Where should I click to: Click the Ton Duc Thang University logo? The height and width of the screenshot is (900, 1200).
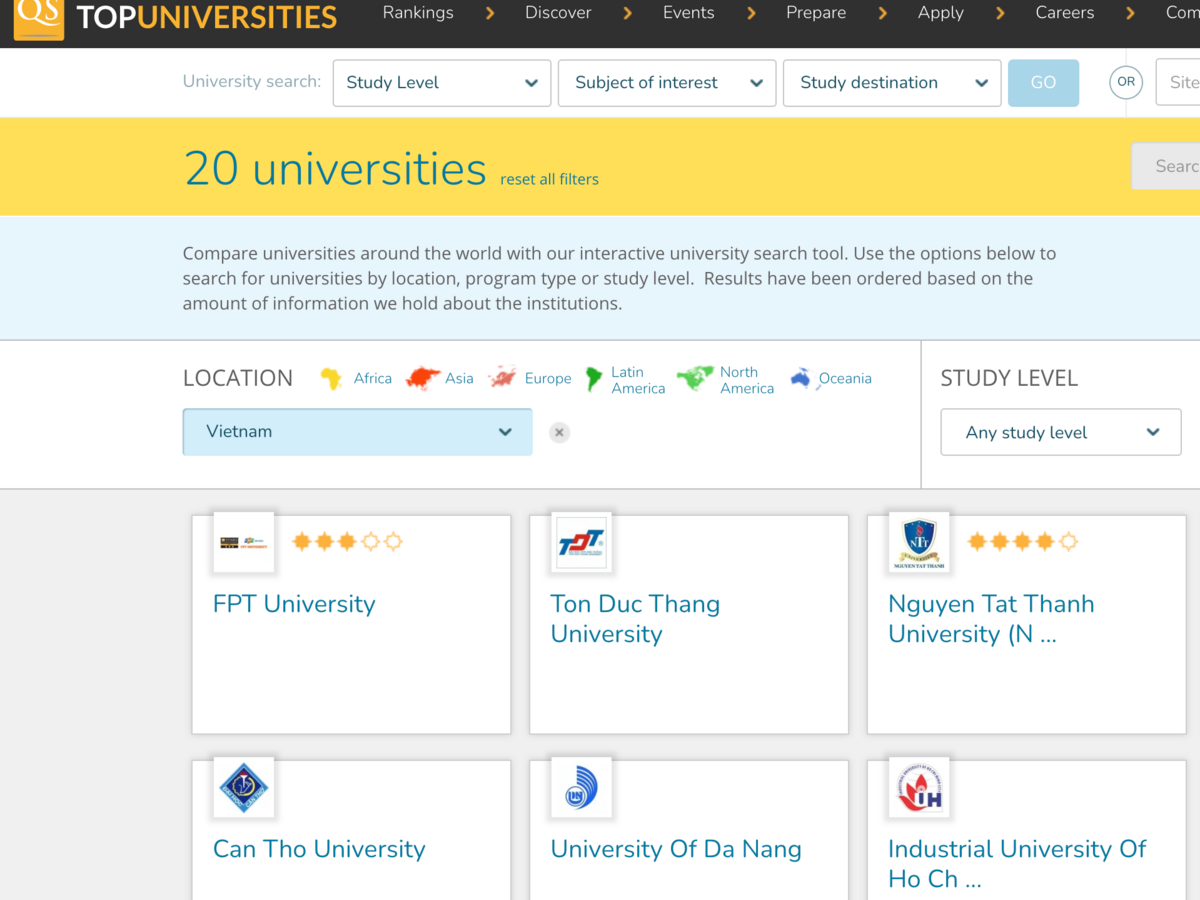[x=581, y=542]
